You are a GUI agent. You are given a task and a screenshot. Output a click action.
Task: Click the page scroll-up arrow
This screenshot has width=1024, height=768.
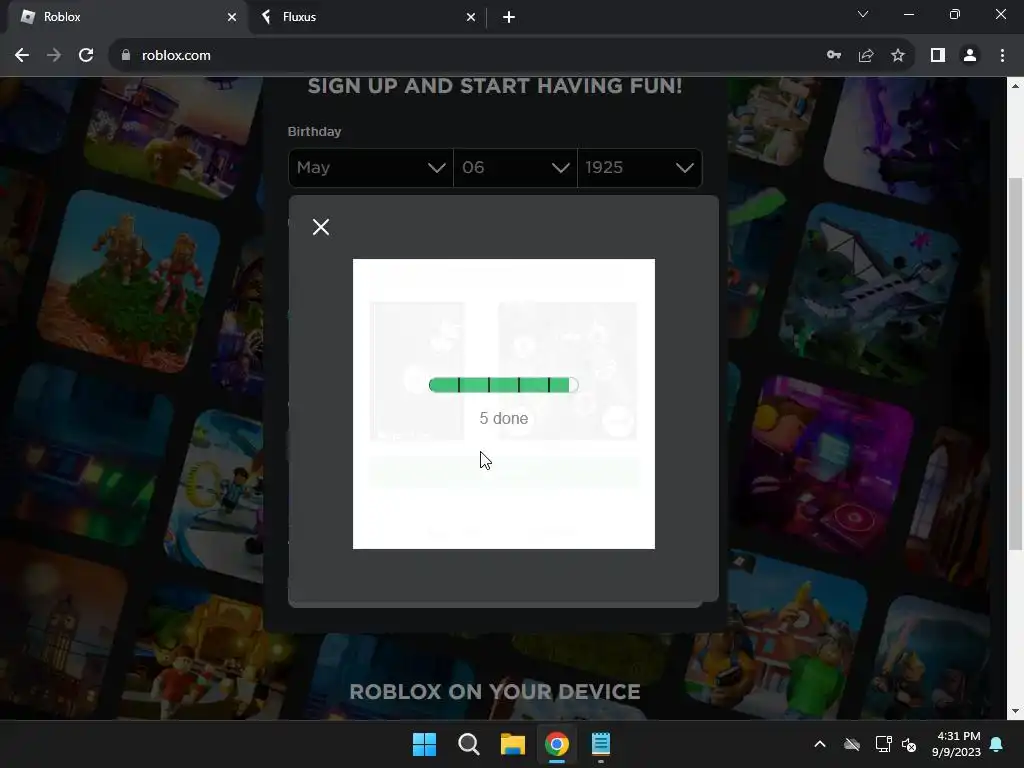[1016, 86]
